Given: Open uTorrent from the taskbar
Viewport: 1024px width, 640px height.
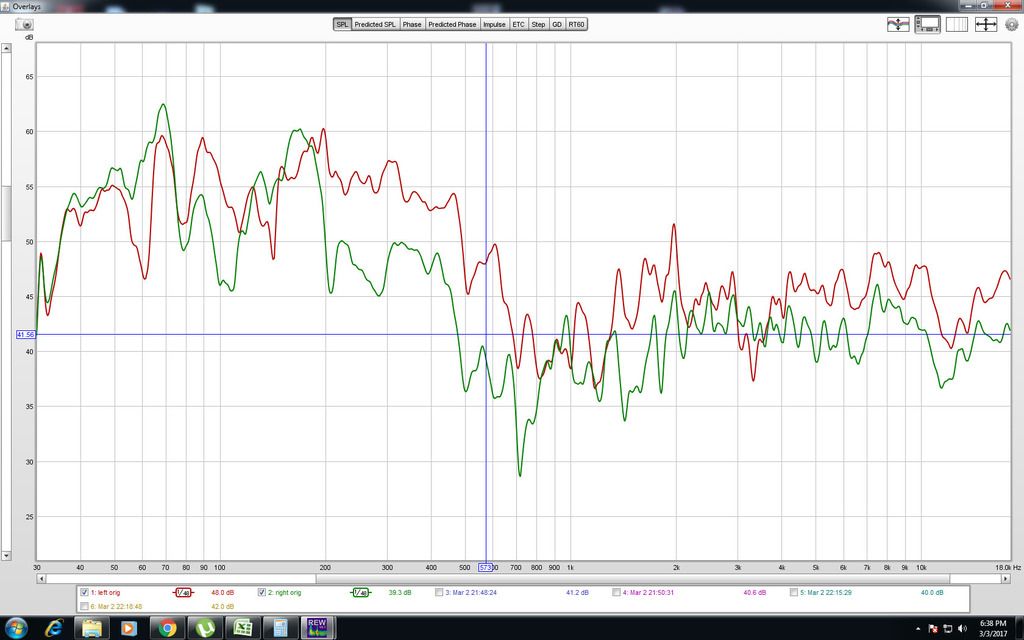Looking at the screenshot, I should pyautogui.click(x=205, y=628).
